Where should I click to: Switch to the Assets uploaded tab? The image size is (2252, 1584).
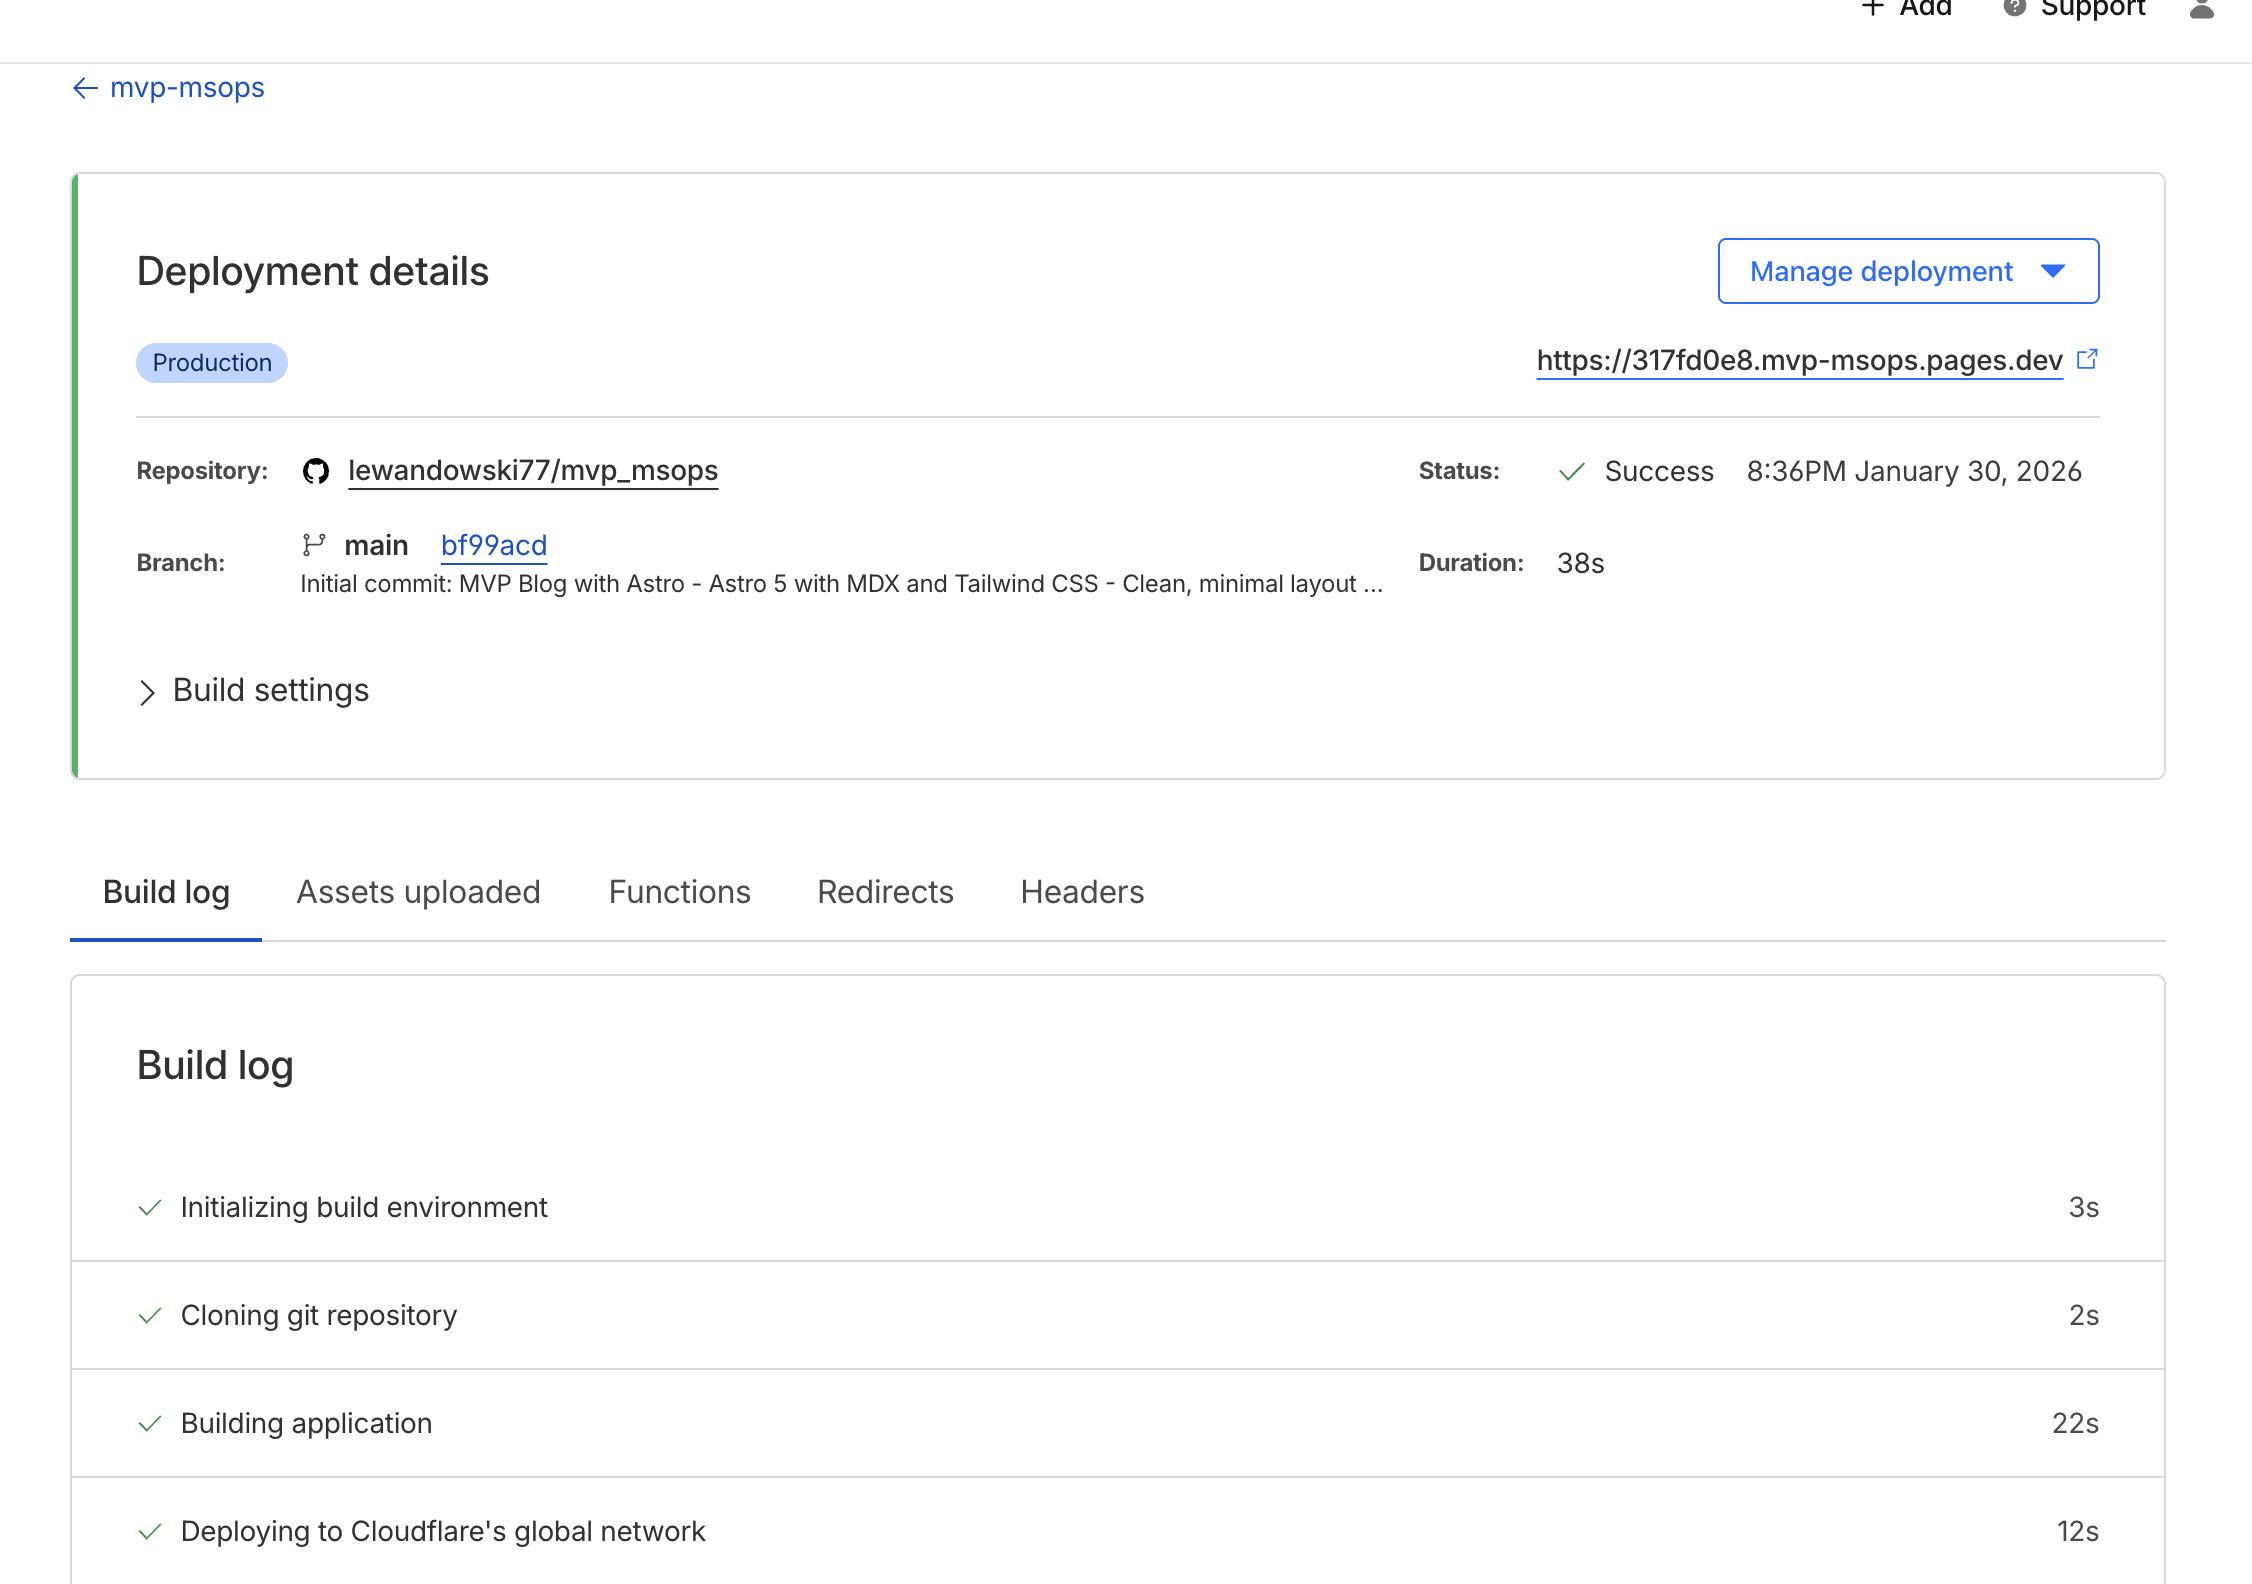[418, 892]
